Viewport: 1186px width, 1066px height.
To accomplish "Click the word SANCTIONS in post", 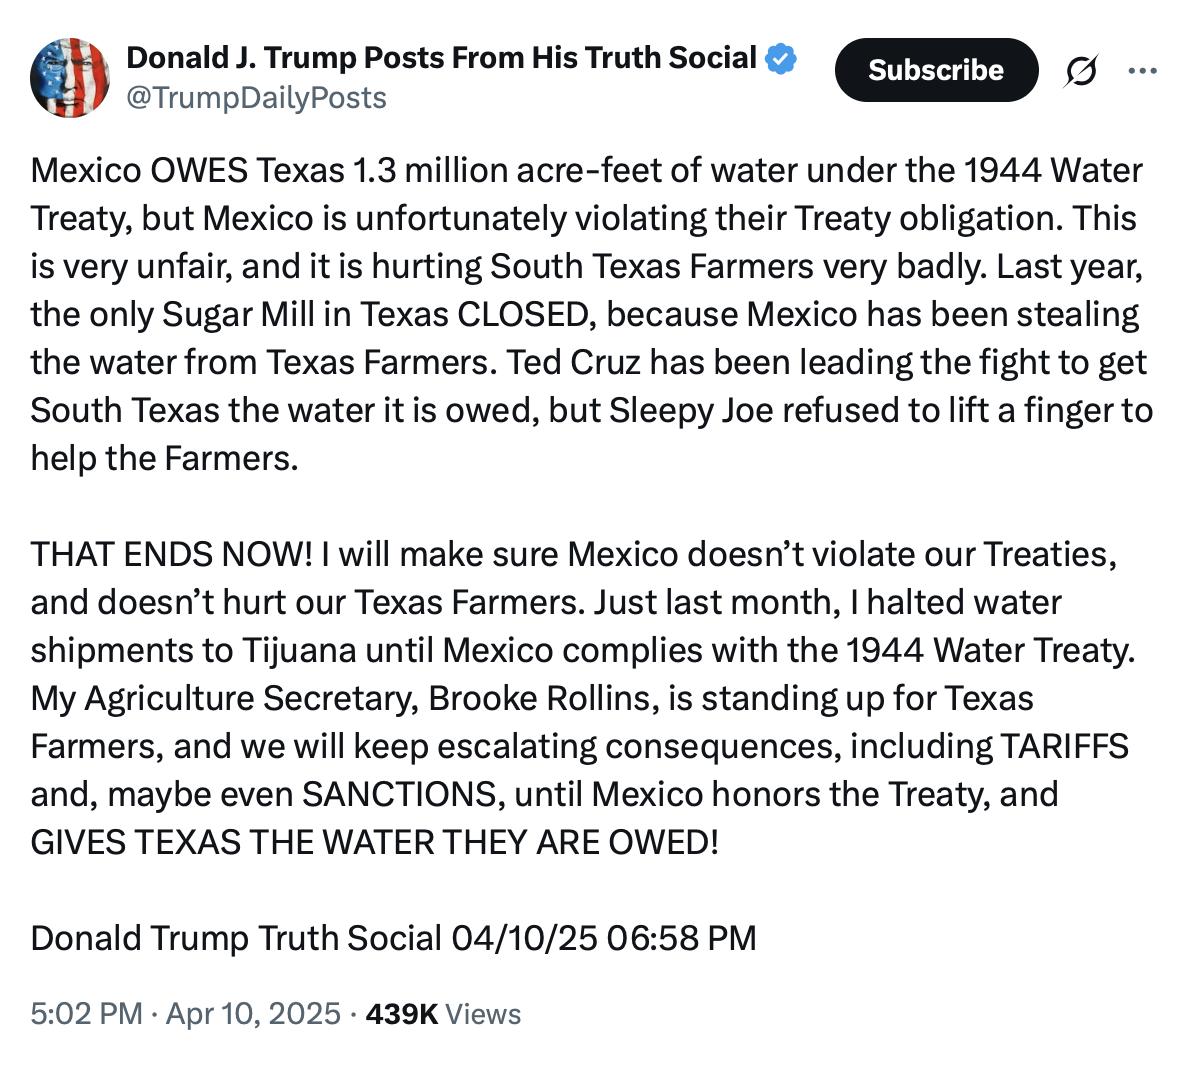I will 398,794.
